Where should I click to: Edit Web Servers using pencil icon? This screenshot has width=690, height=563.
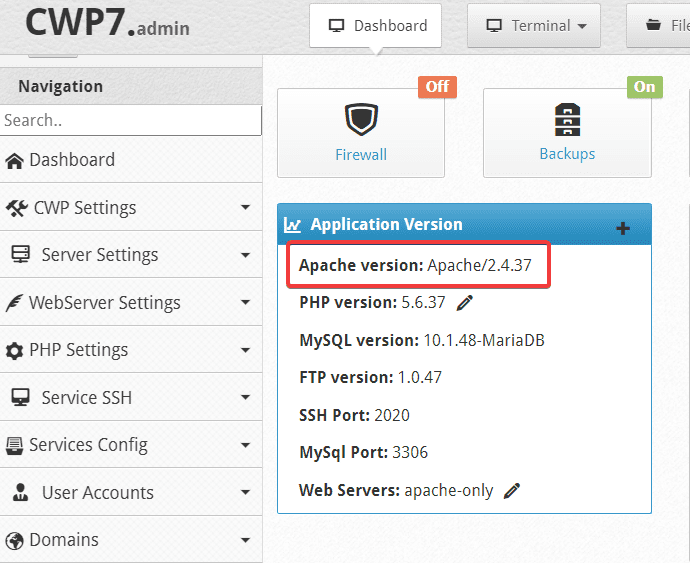tap(512, 491)
